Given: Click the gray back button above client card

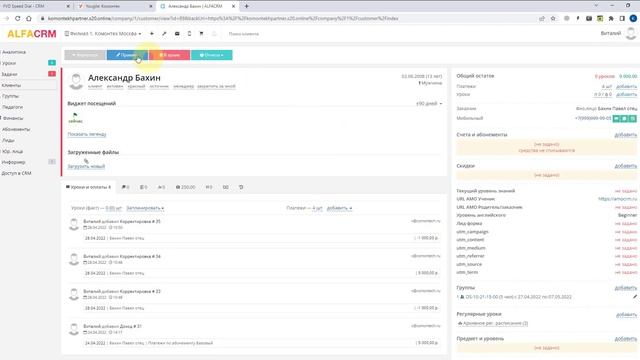Looking at the screenshot, I should (85, 55).
